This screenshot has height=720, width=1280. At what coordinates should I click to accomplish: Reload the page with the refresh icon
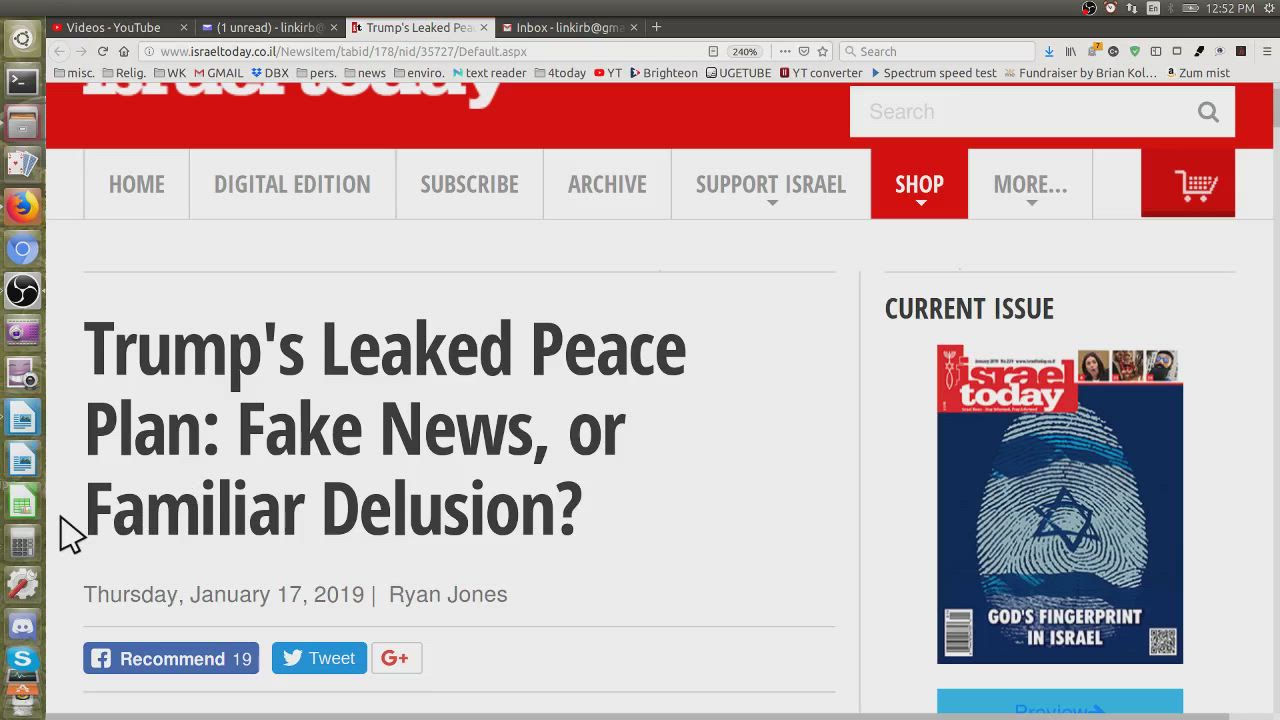click(102, 51)
